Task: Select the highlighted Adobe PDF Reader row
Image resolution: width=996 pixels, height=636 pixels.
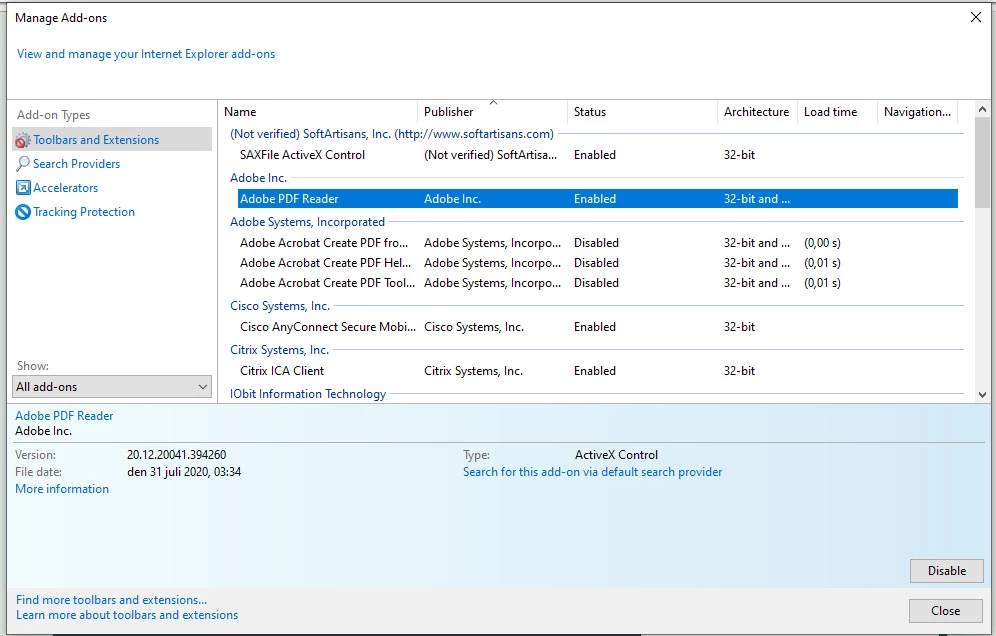Action: (x=598, y=199)
